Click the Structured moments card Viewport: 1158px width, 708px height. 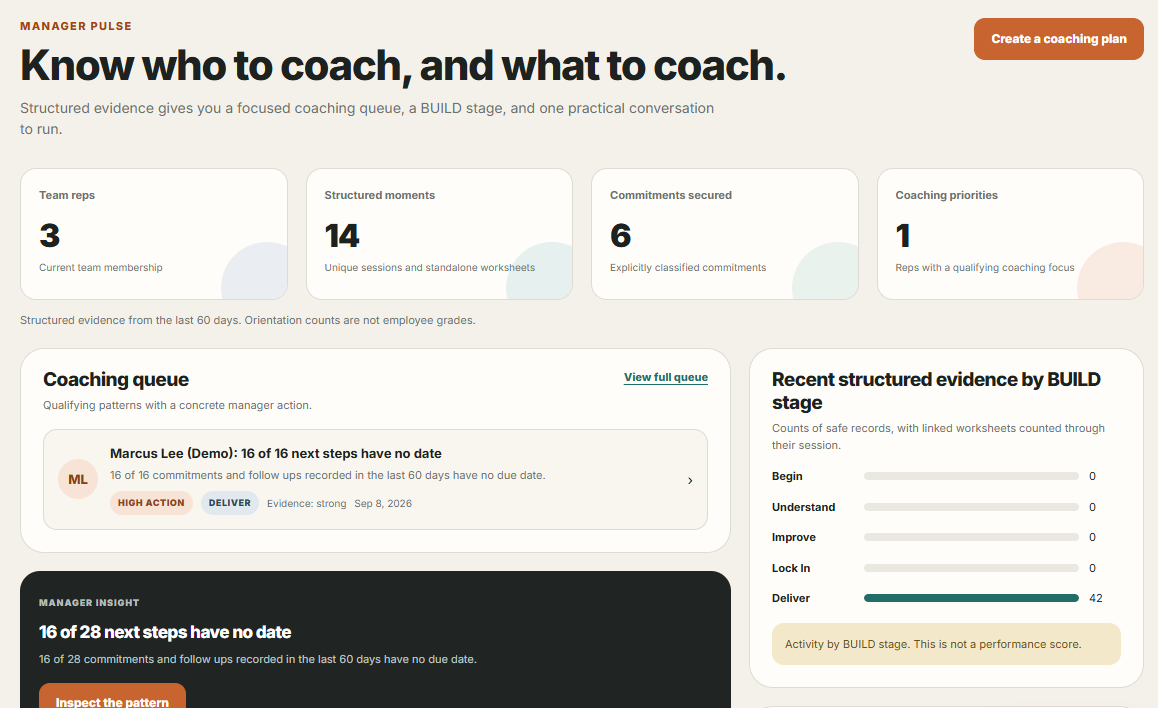439,234
